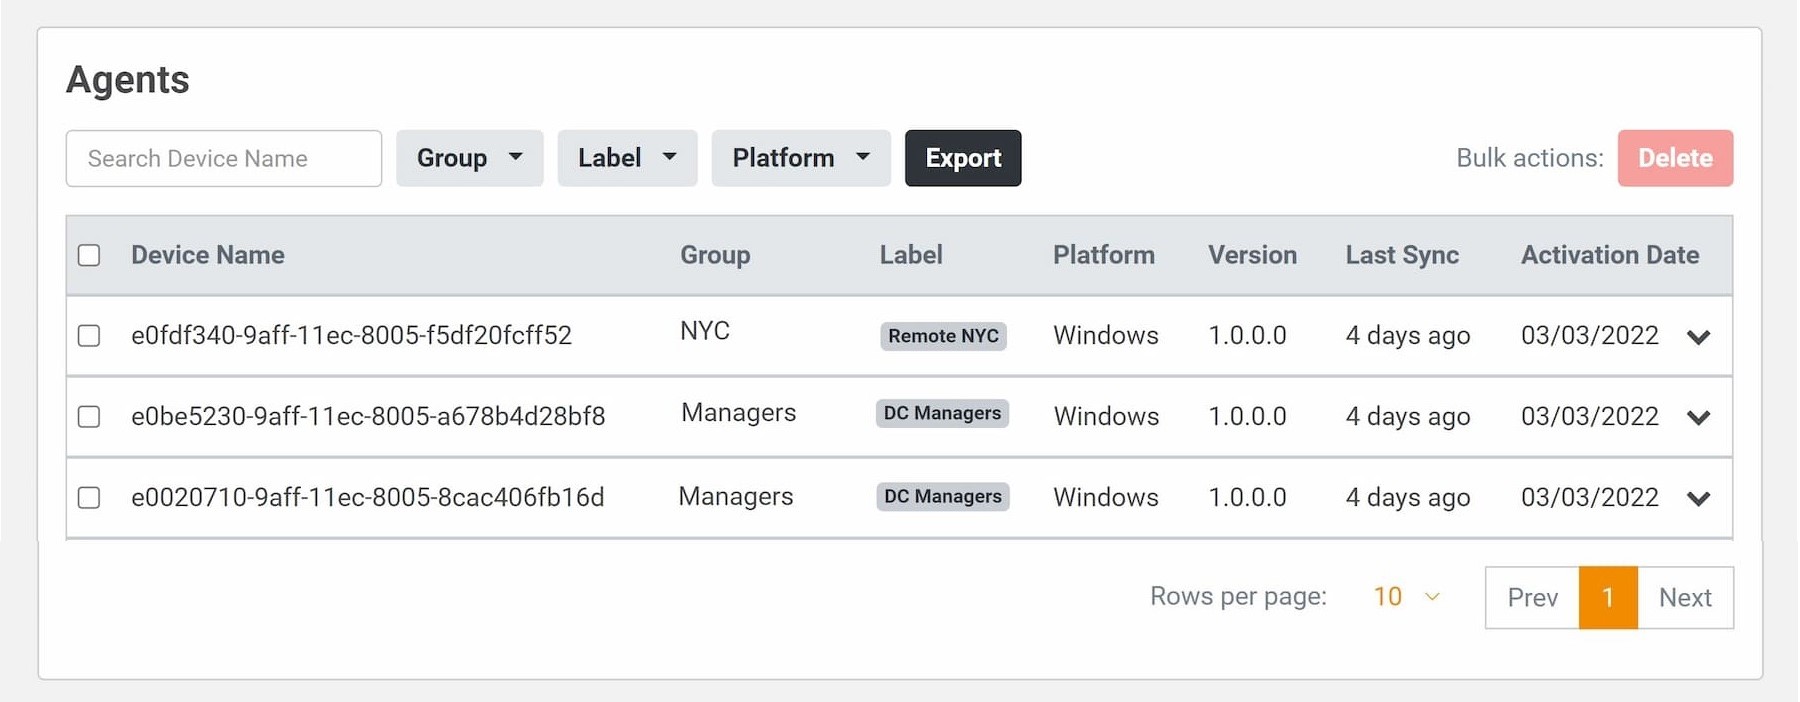This screenshot has width=1800, height=702.
Task: Click the Export button
Action: 963,158
